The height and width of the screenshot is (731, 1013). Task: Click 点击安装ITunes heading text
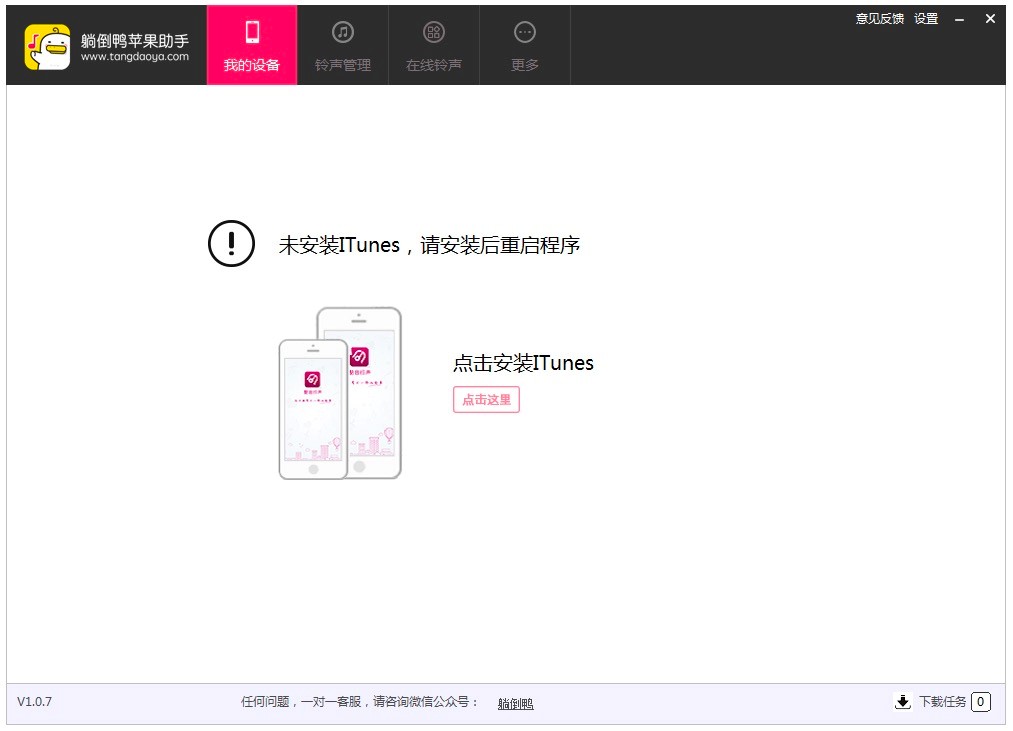[x=523, y=363]
